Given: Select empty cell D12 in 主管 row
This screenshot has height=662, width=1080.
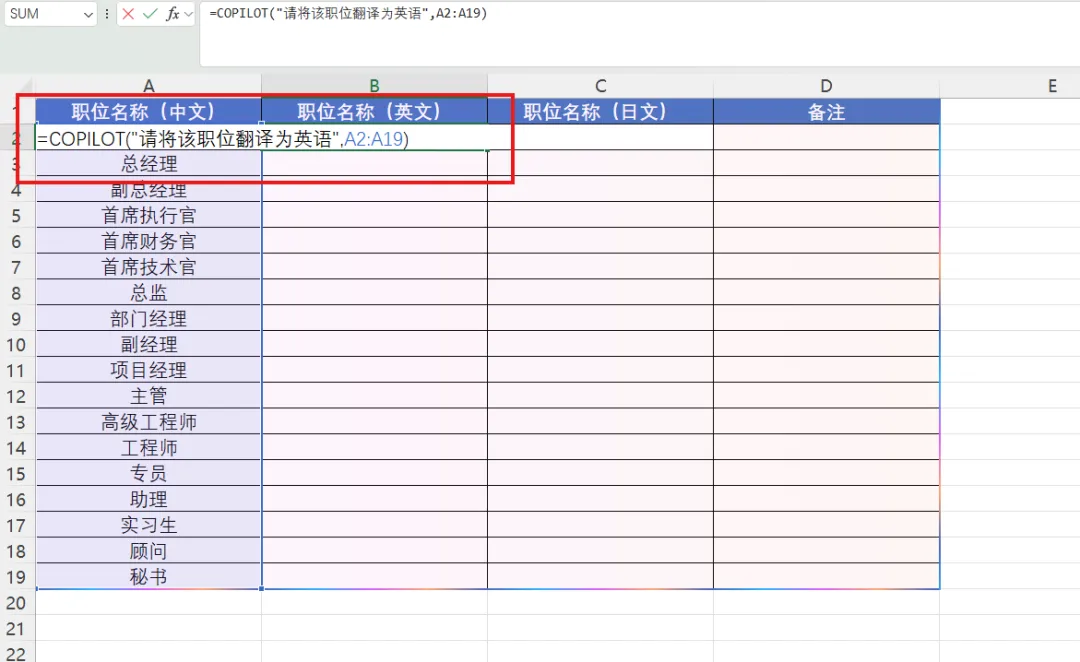Looking at the screenshot, I should (827, 396).
